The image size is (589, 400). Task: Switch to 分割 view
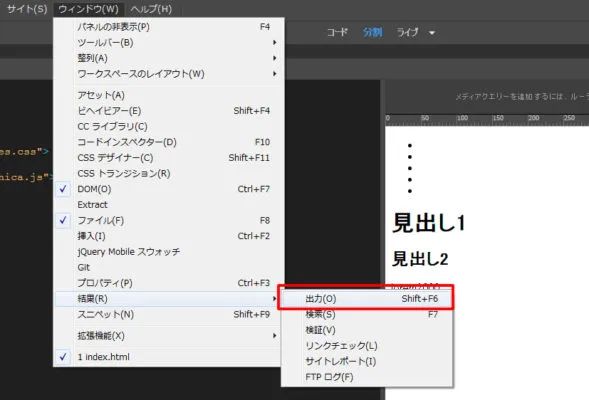pos(372,32)
